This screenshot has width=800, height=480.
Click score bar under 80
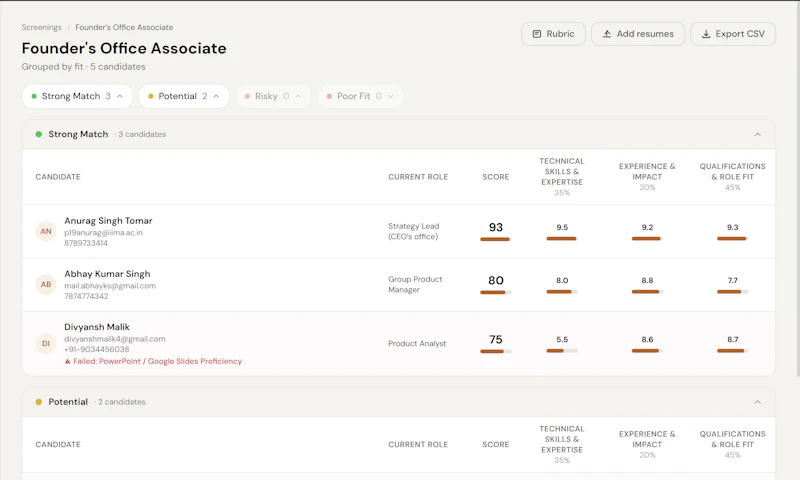[x=495, y=292]
